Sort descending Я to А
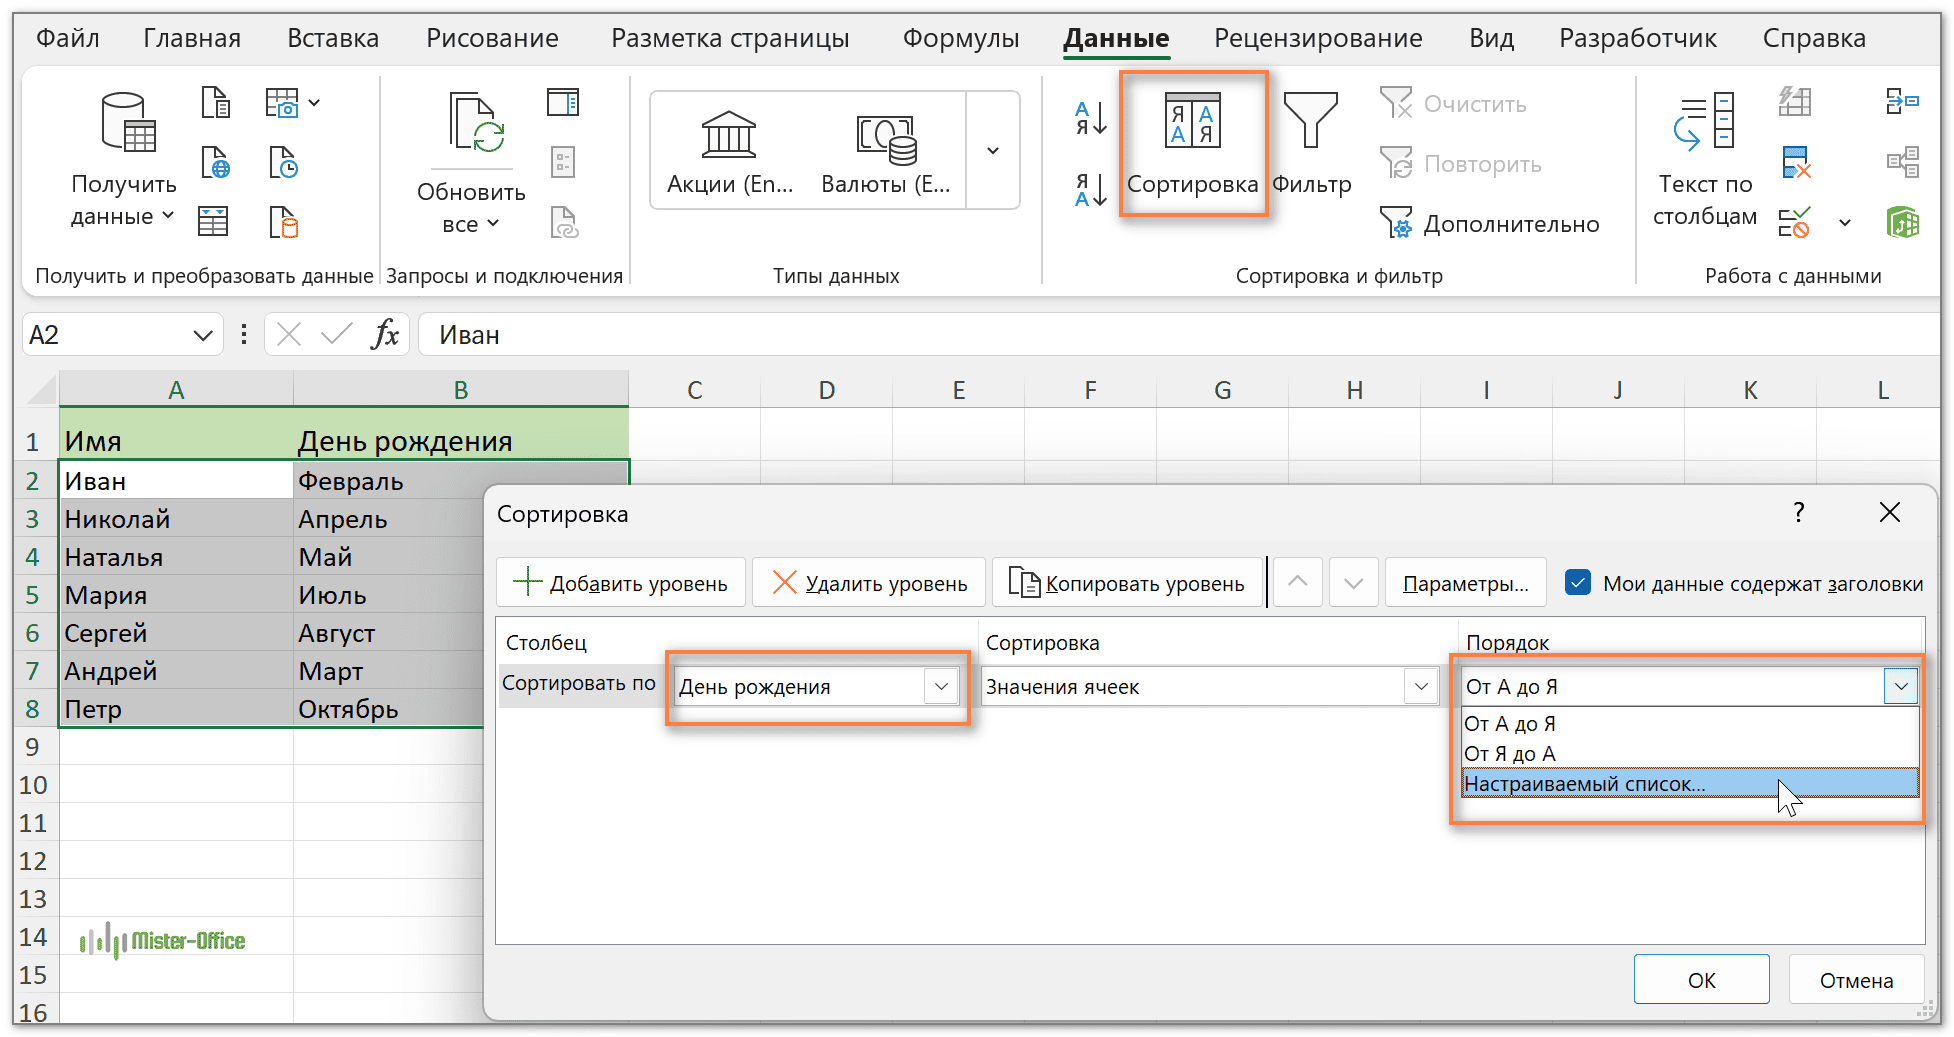This screenshot has height=1037, width=1954. 1090,189
